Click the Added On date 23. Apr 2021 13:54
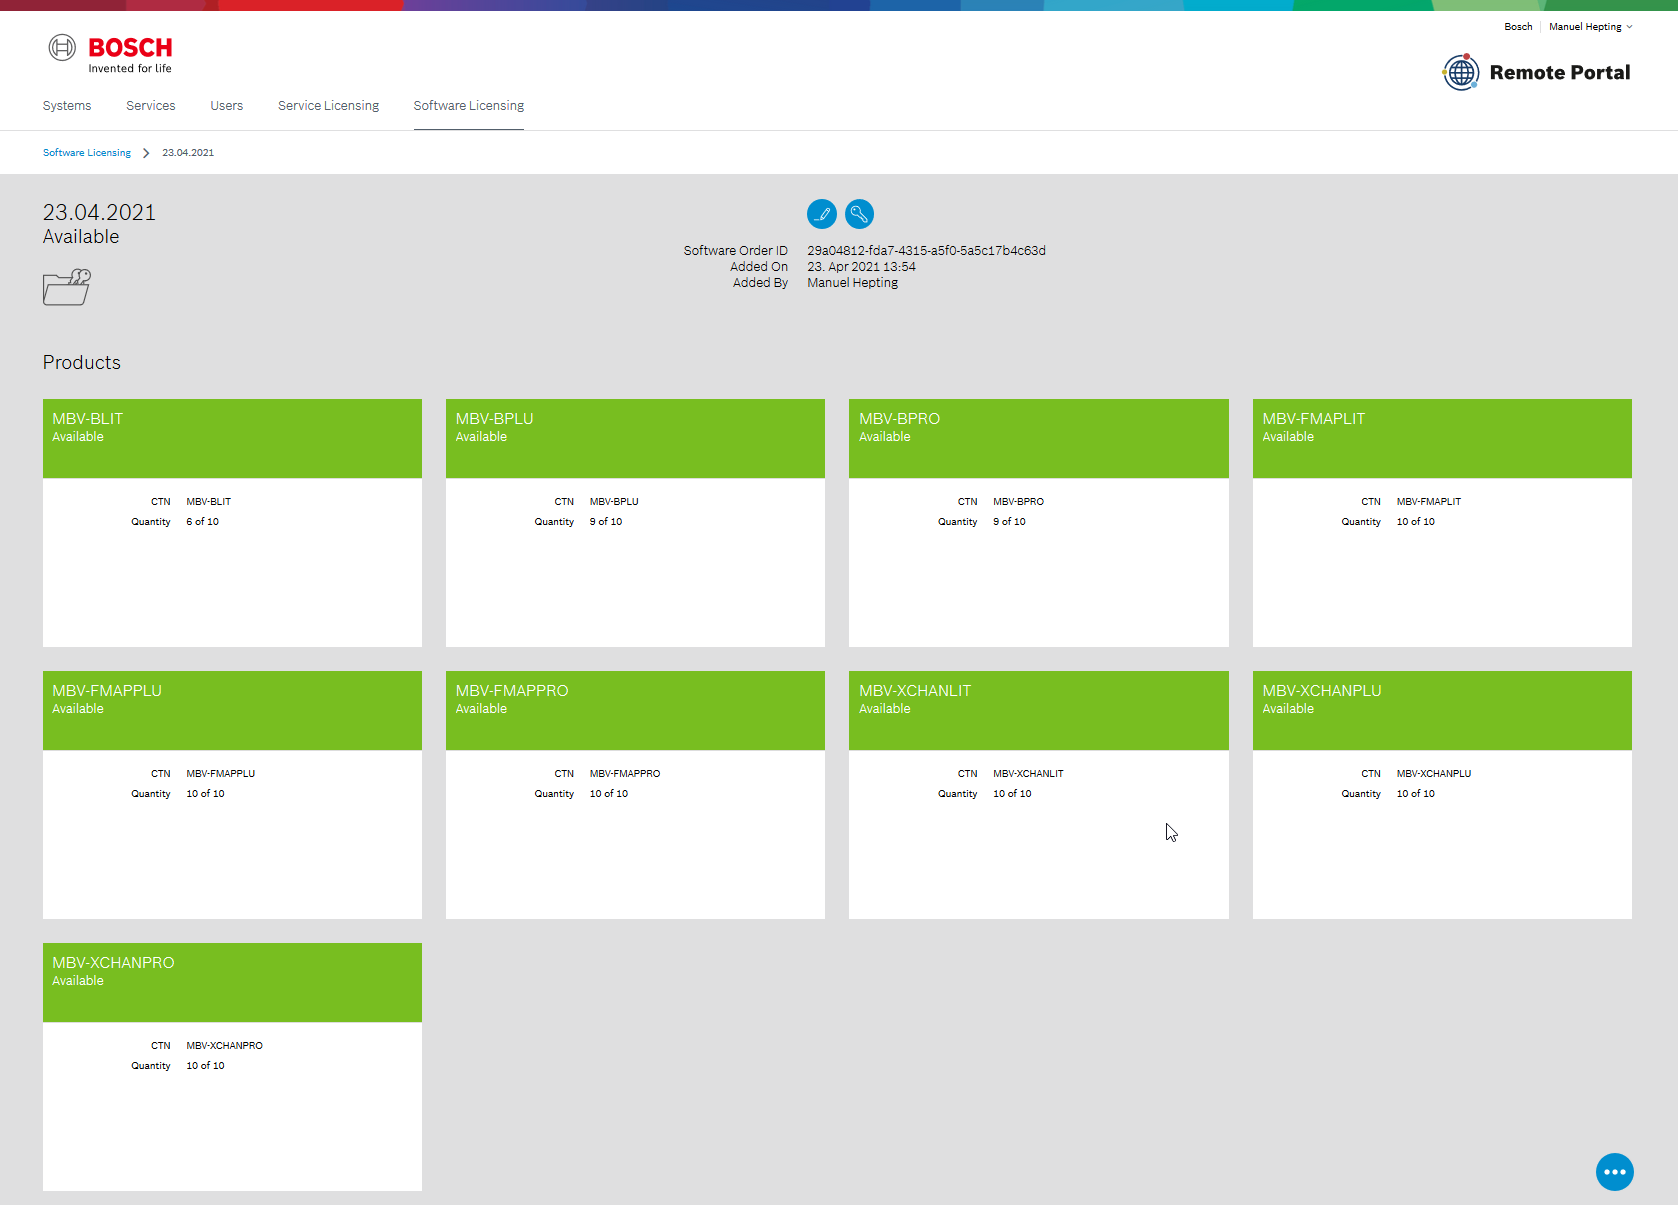 (862, 267)
